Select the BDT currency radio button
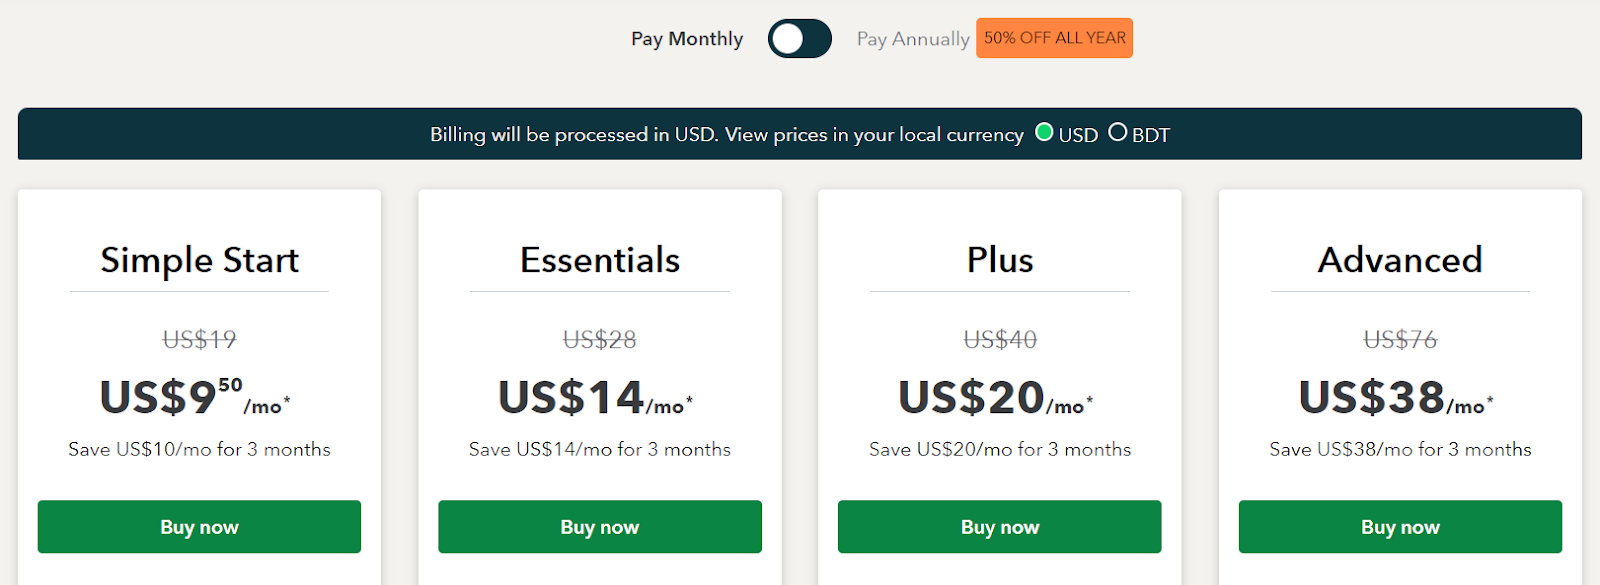The image size is (1600, 585). [1118, 133]
